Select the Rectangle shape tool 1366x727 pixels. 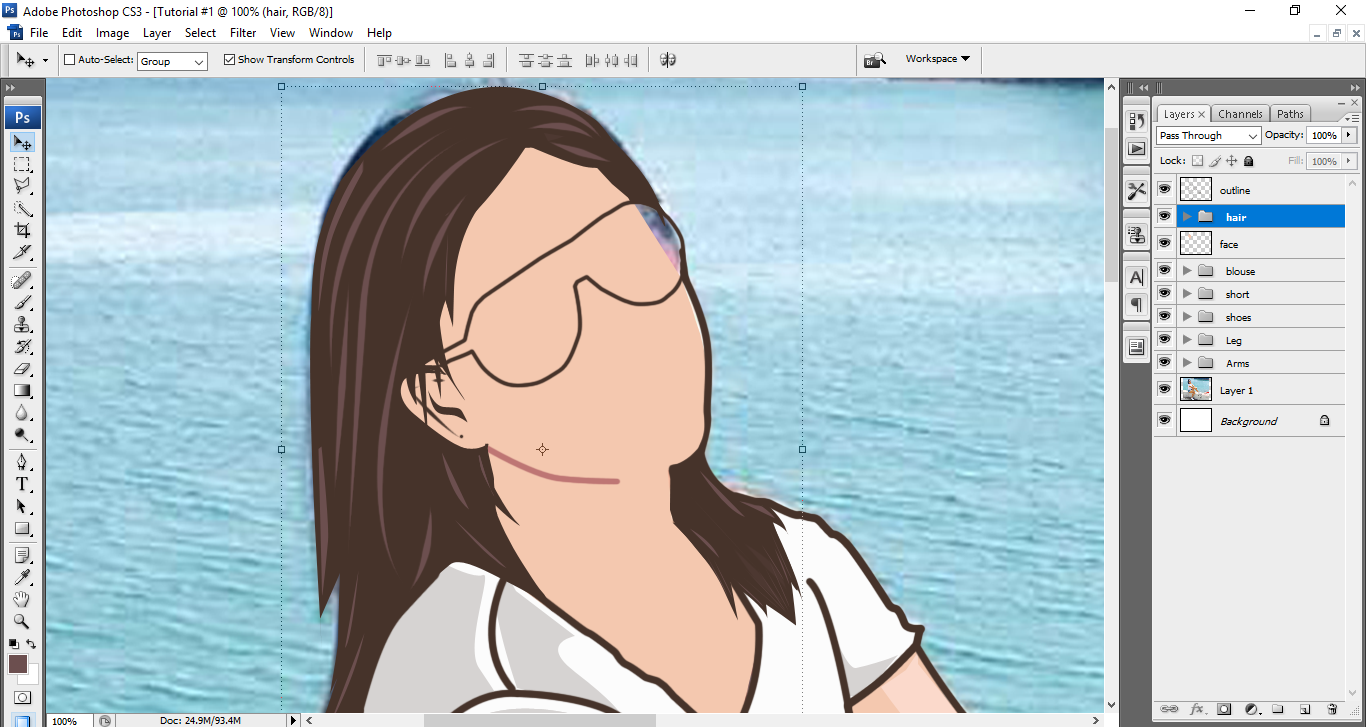(22, 529)
